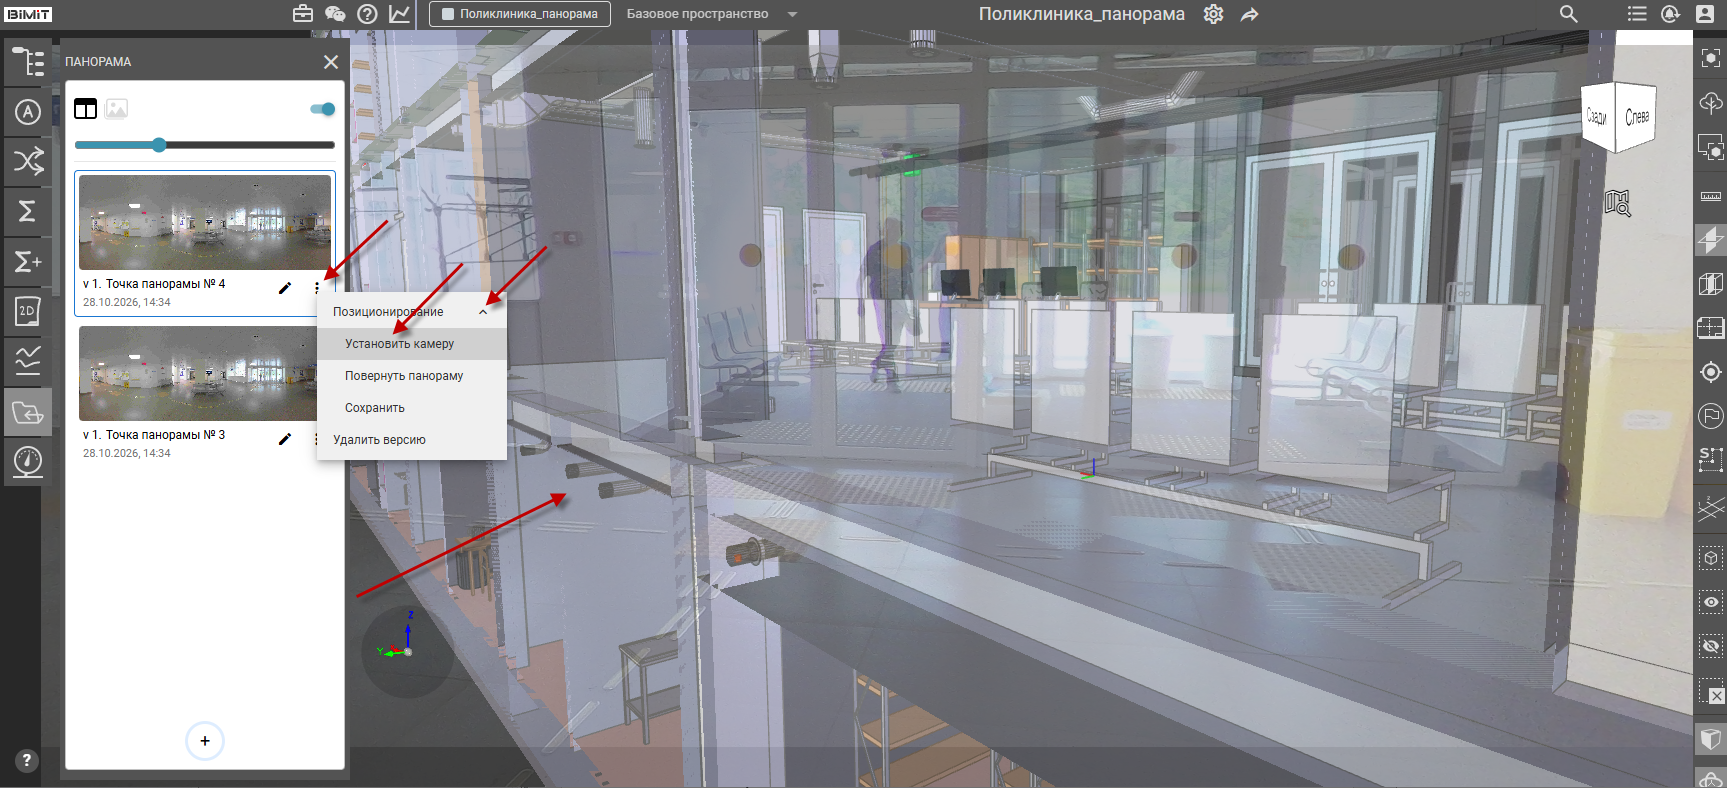
Task: Open the search magnifier in top bar
Action: (1568, 14)
